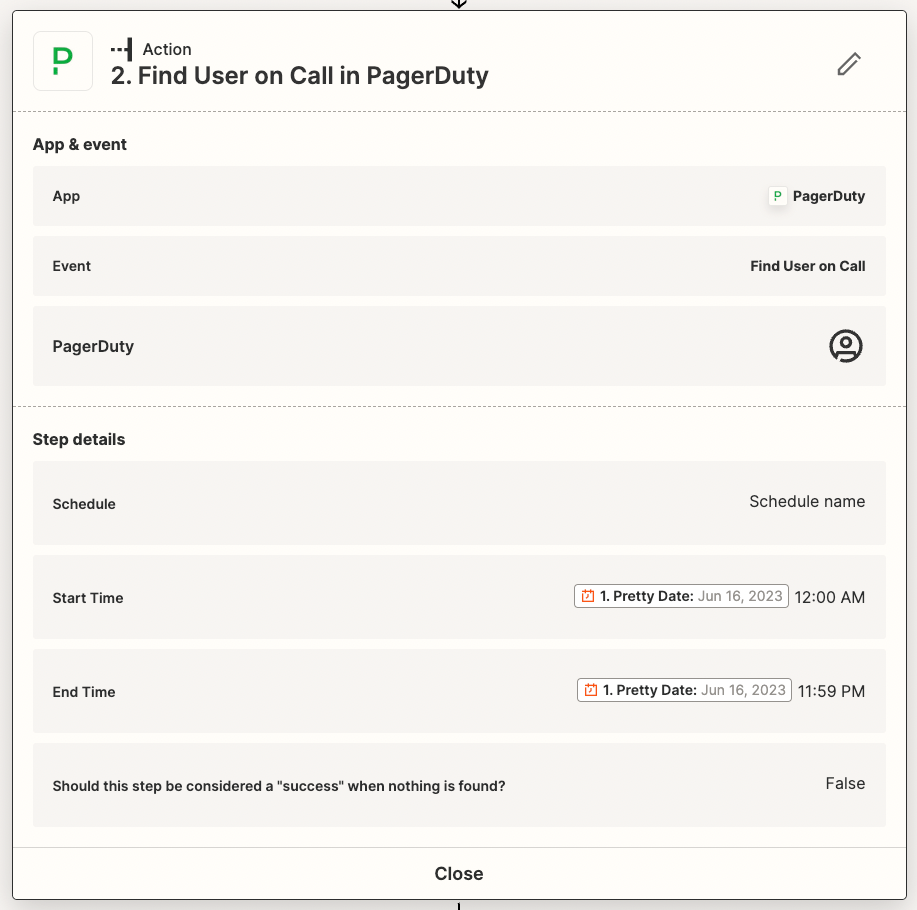Click the calendar icon in Start Time pill
917x910 pixels.
tap(588, 597)
